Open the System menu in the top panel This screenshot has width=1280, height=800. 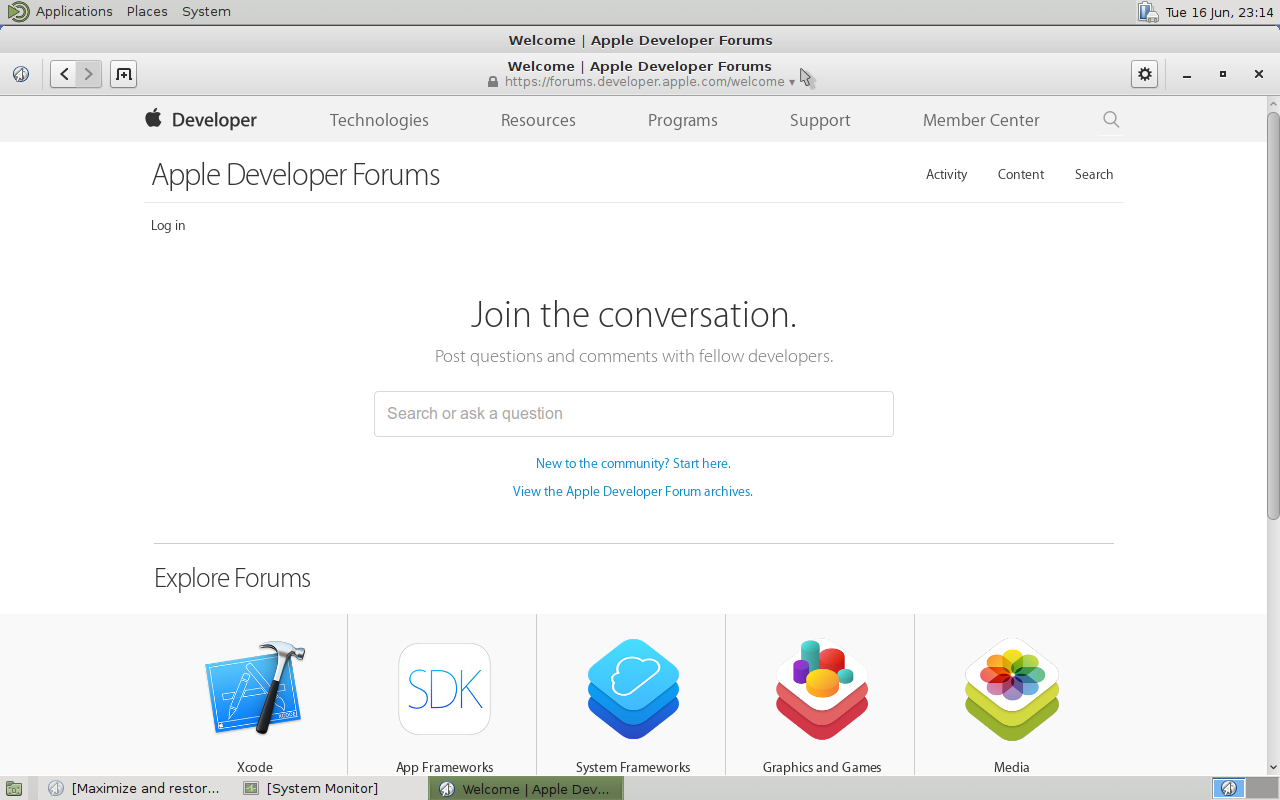[x=206, y=12]
